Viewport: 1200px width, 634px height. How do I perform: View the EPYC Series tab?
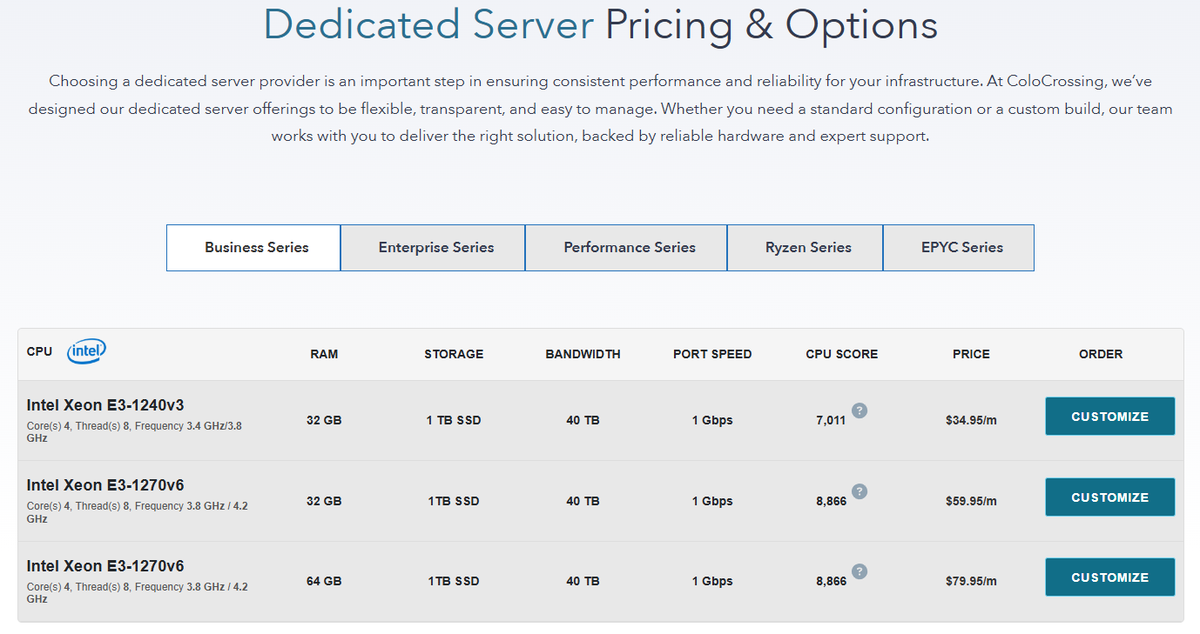959,247
